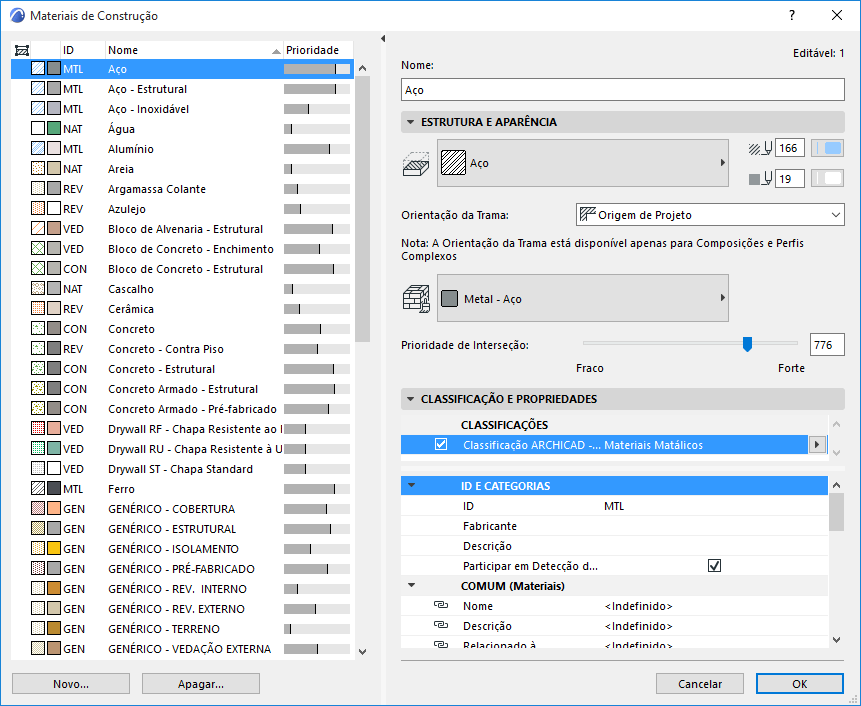Click the Nome text field
Viewport: 861px width, 706px height.
623,89
